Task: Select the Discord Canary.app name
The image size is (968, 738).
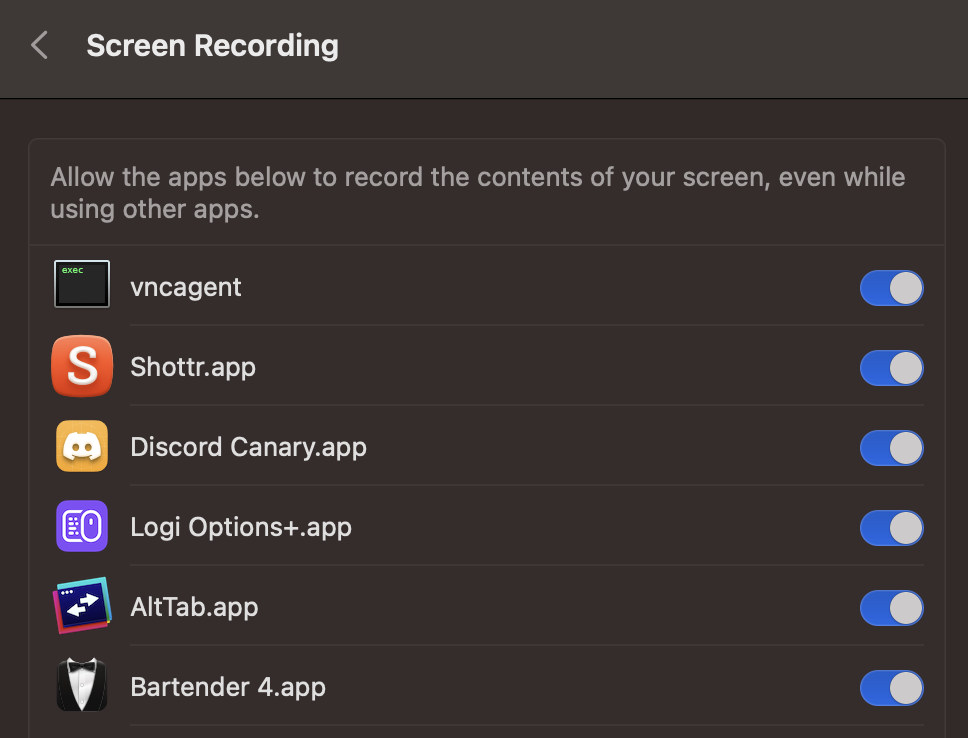Action: (248, 447)
